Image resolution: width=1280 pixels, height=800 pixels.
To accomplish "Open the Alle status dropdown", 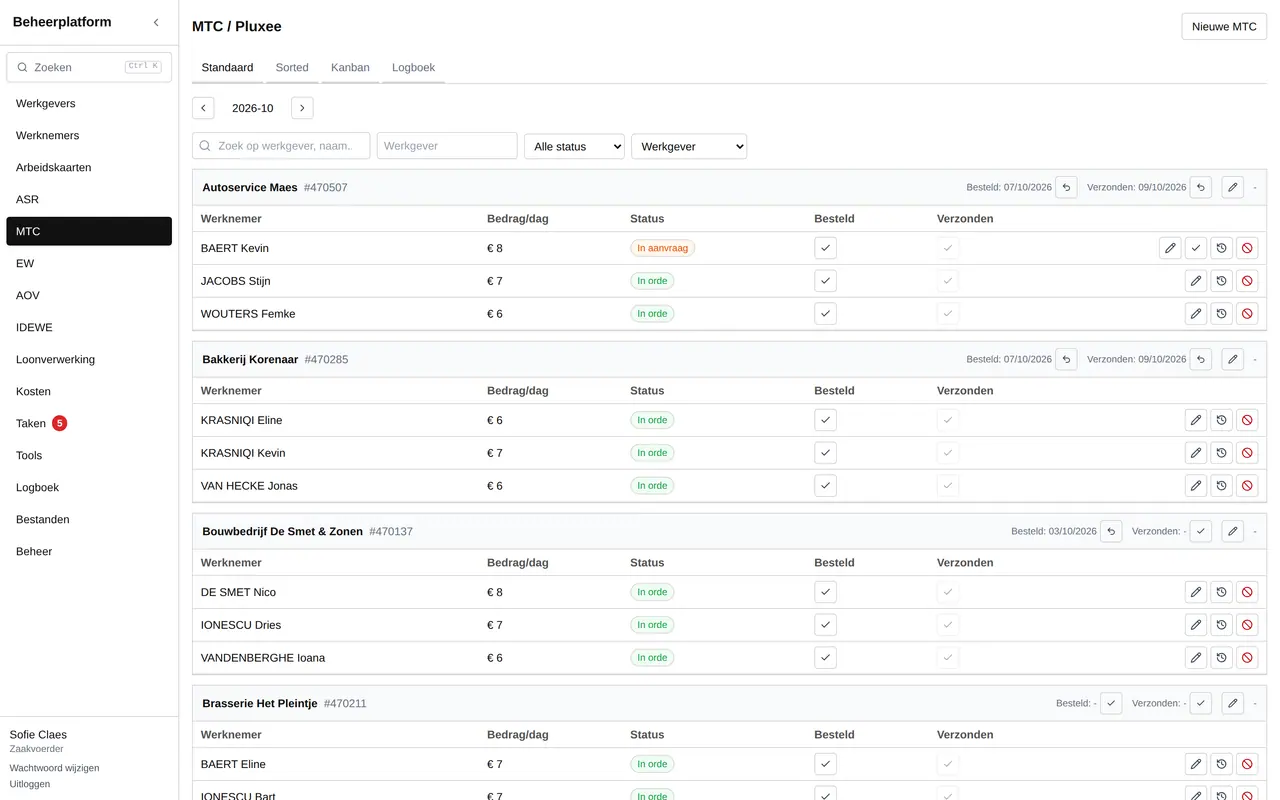I will pos(574,146).
